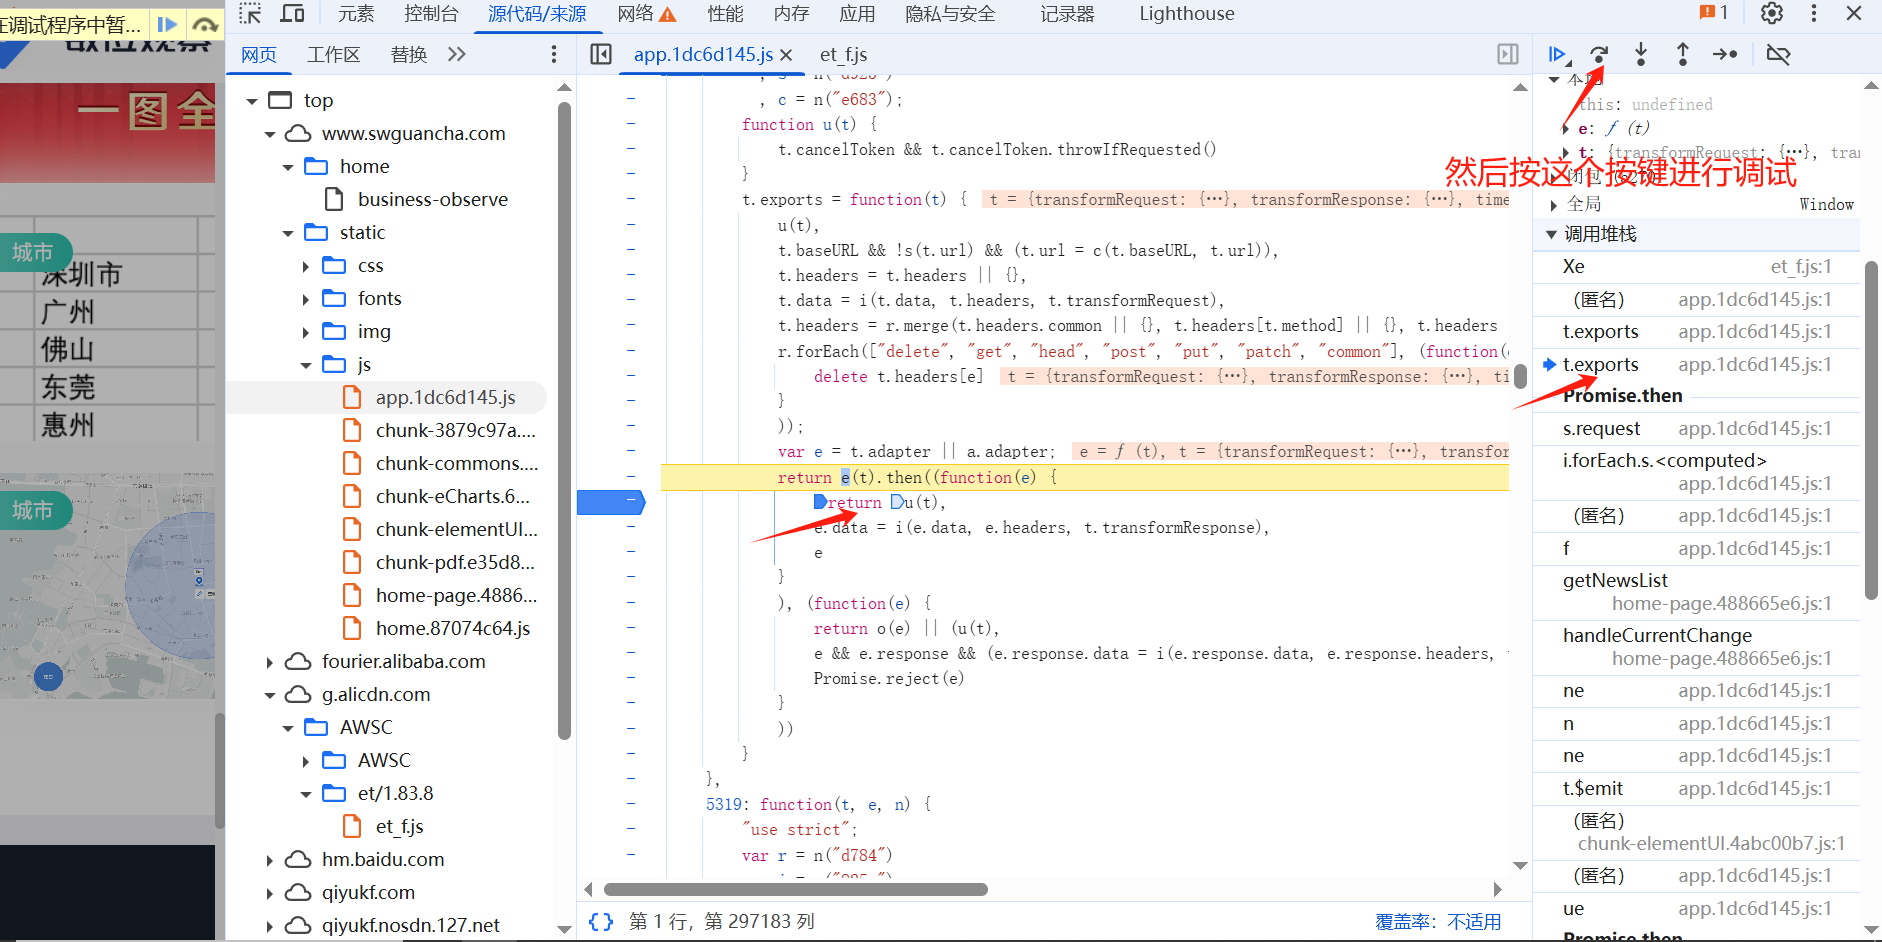This screenshot has width=1882, height=942.
Task: Expand the css folder
Action: 306,266
